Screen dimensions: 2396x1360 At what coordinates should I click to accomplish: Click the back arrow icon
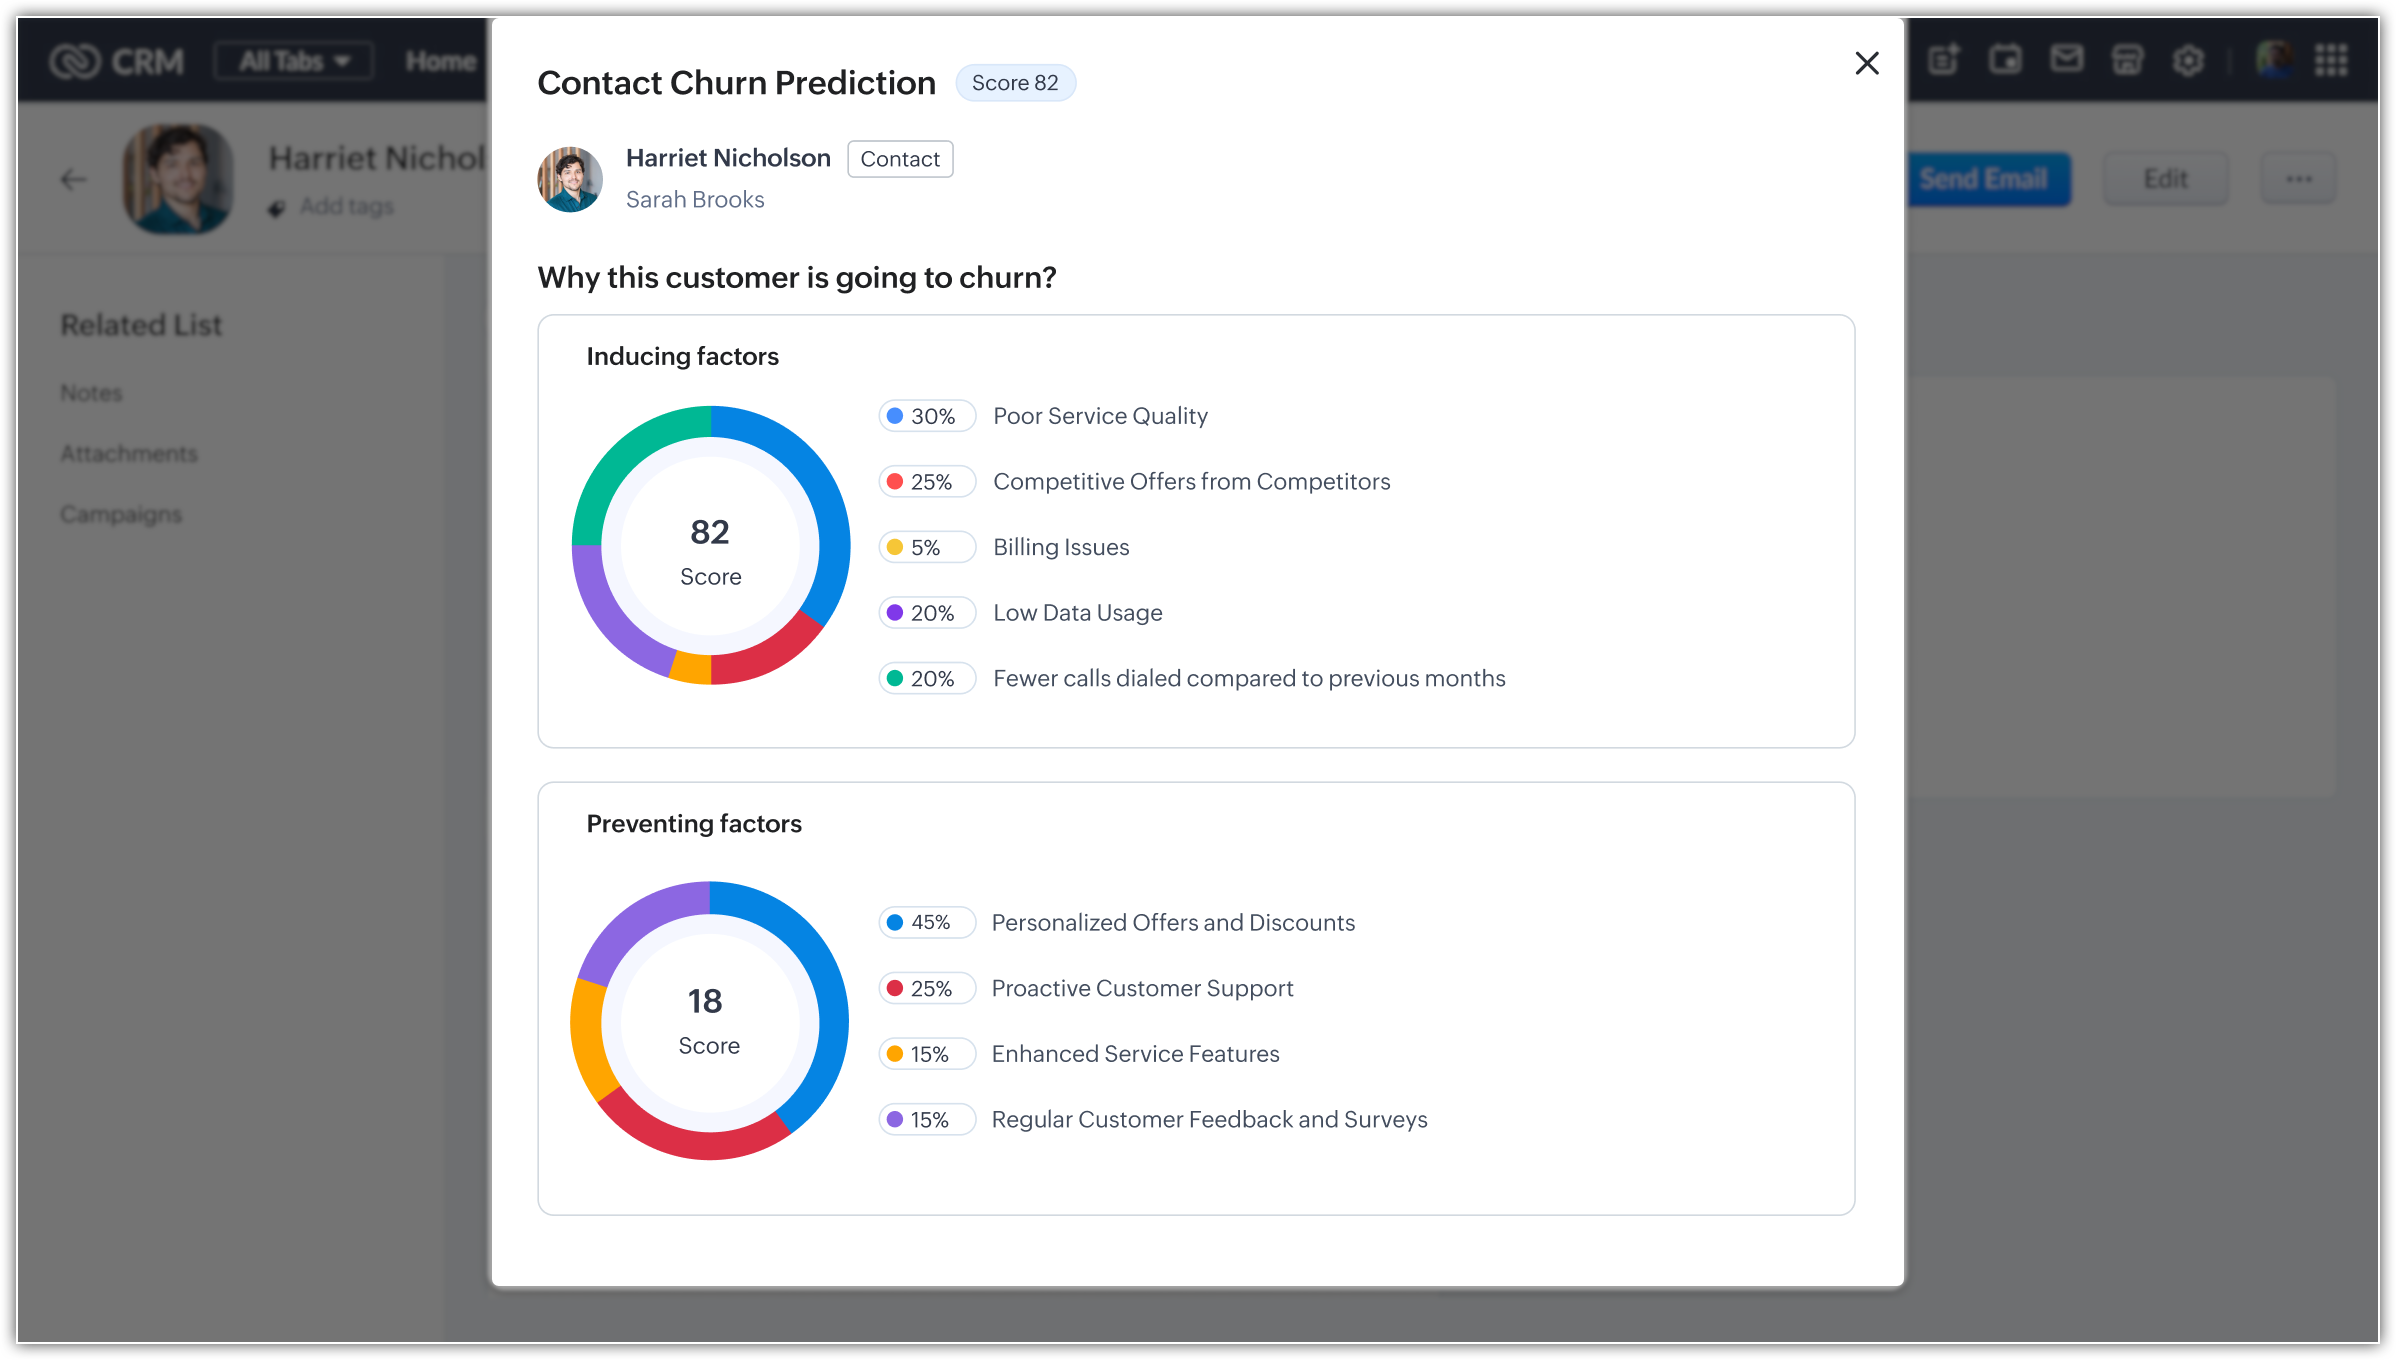[73, 180]
